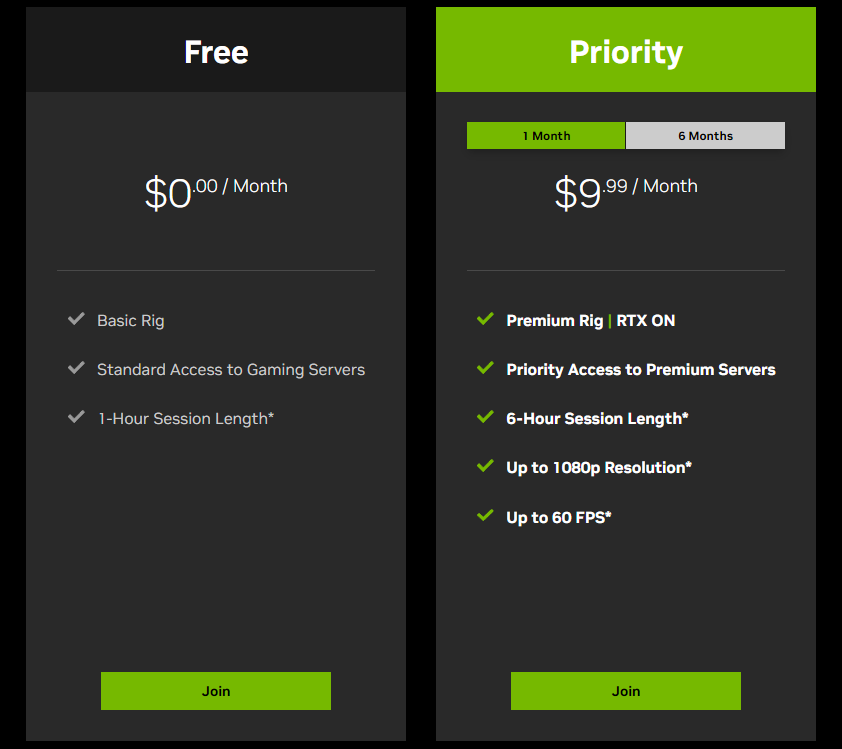The image size is (842, 749).
Task: Click green checkmark next to Up to 1080p Resolution
Action: (x=486, y=466)
